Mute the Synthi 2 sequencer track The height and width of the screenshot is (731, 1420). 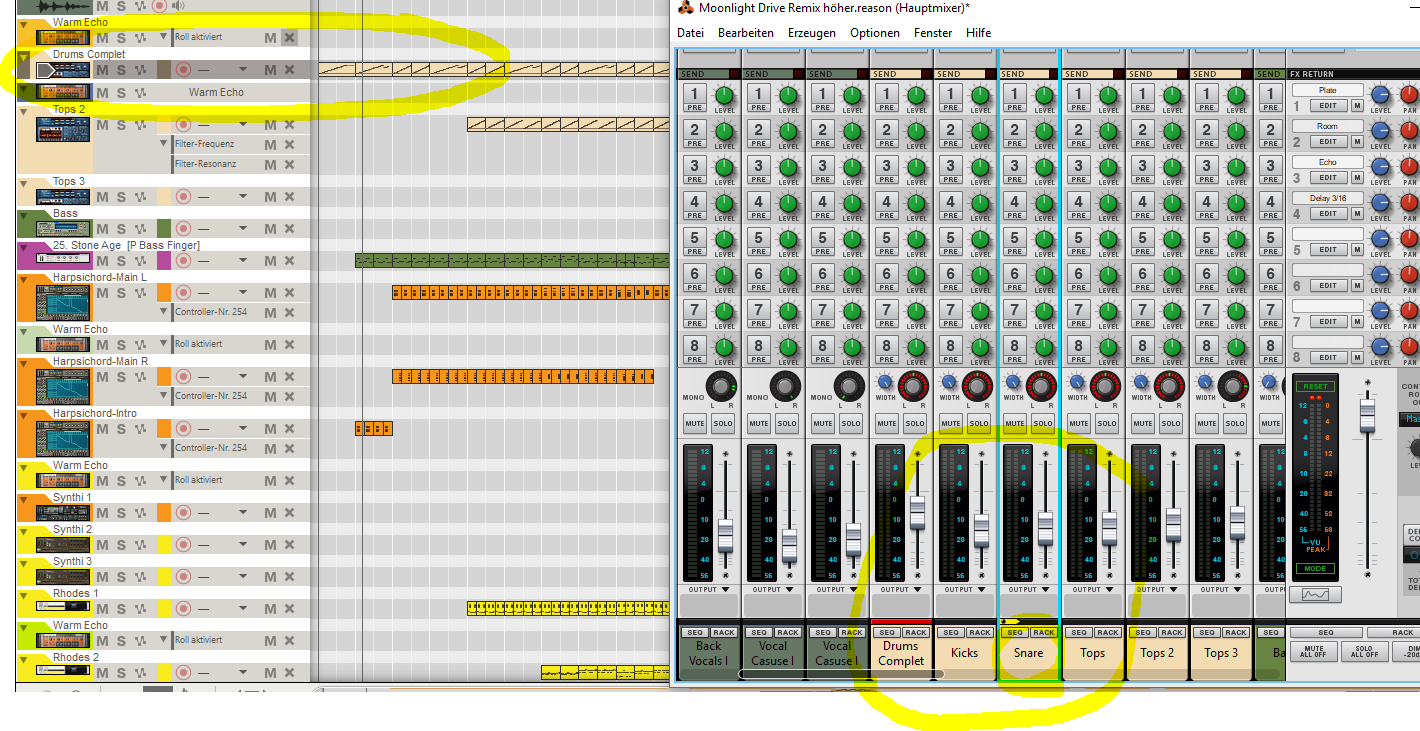[102, 545]
